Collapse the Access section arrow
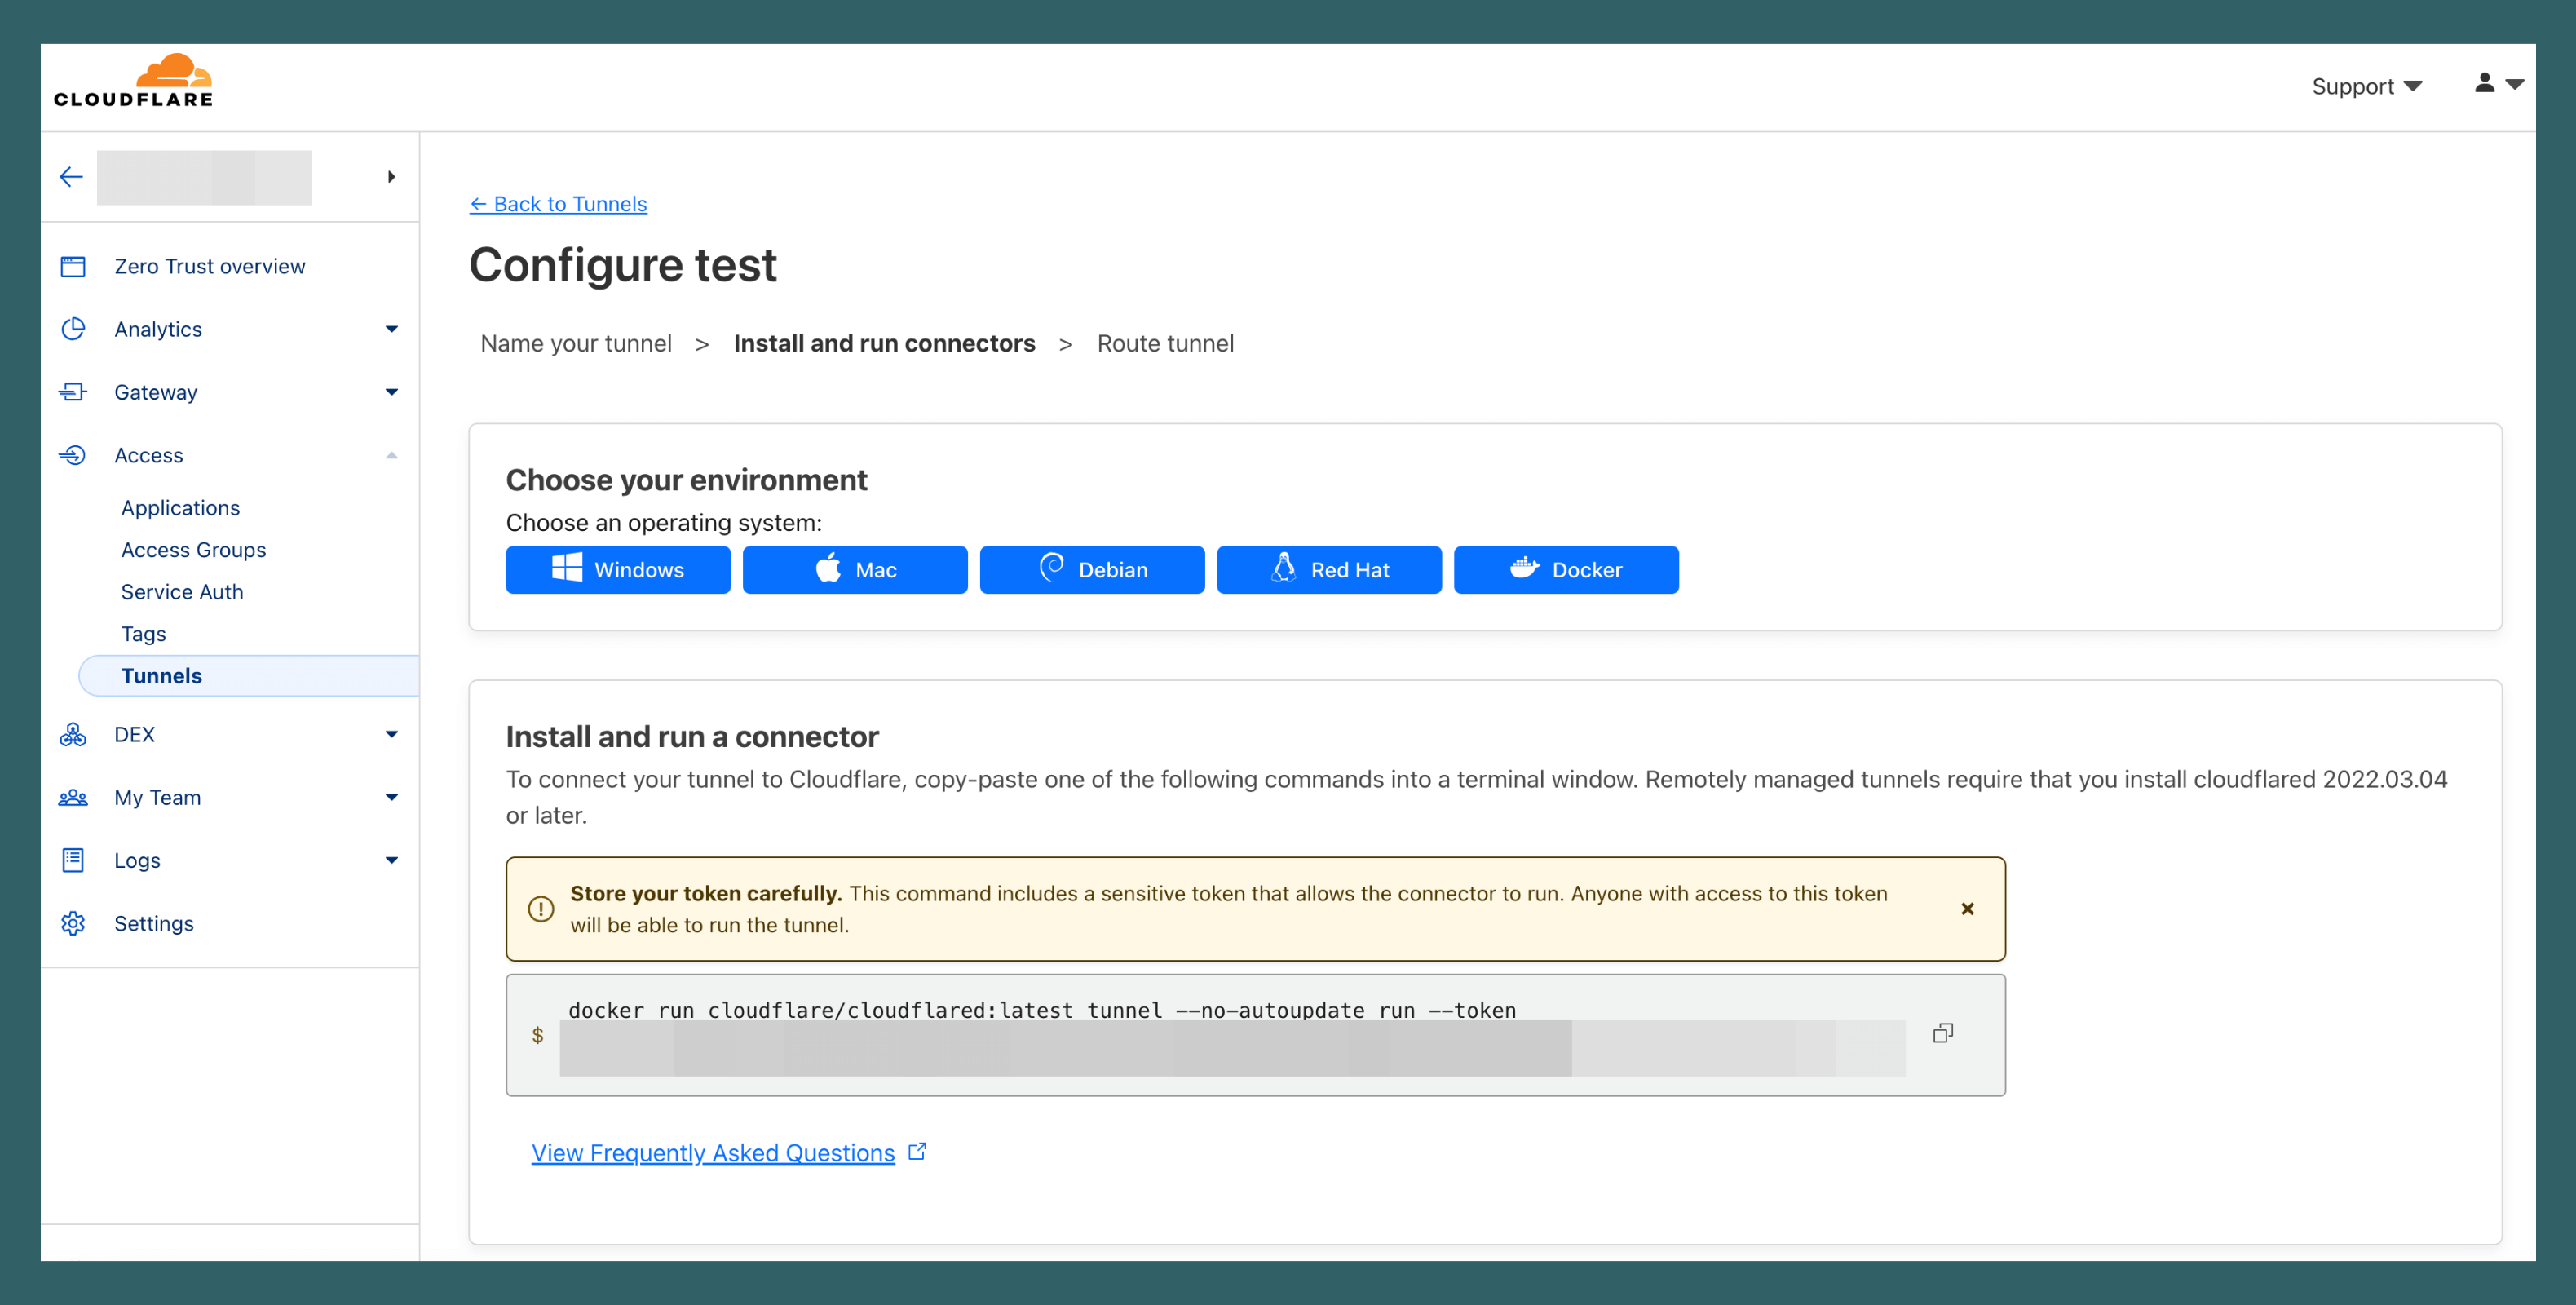This screenshot has width=2576, height=1305. pos(391,456)
